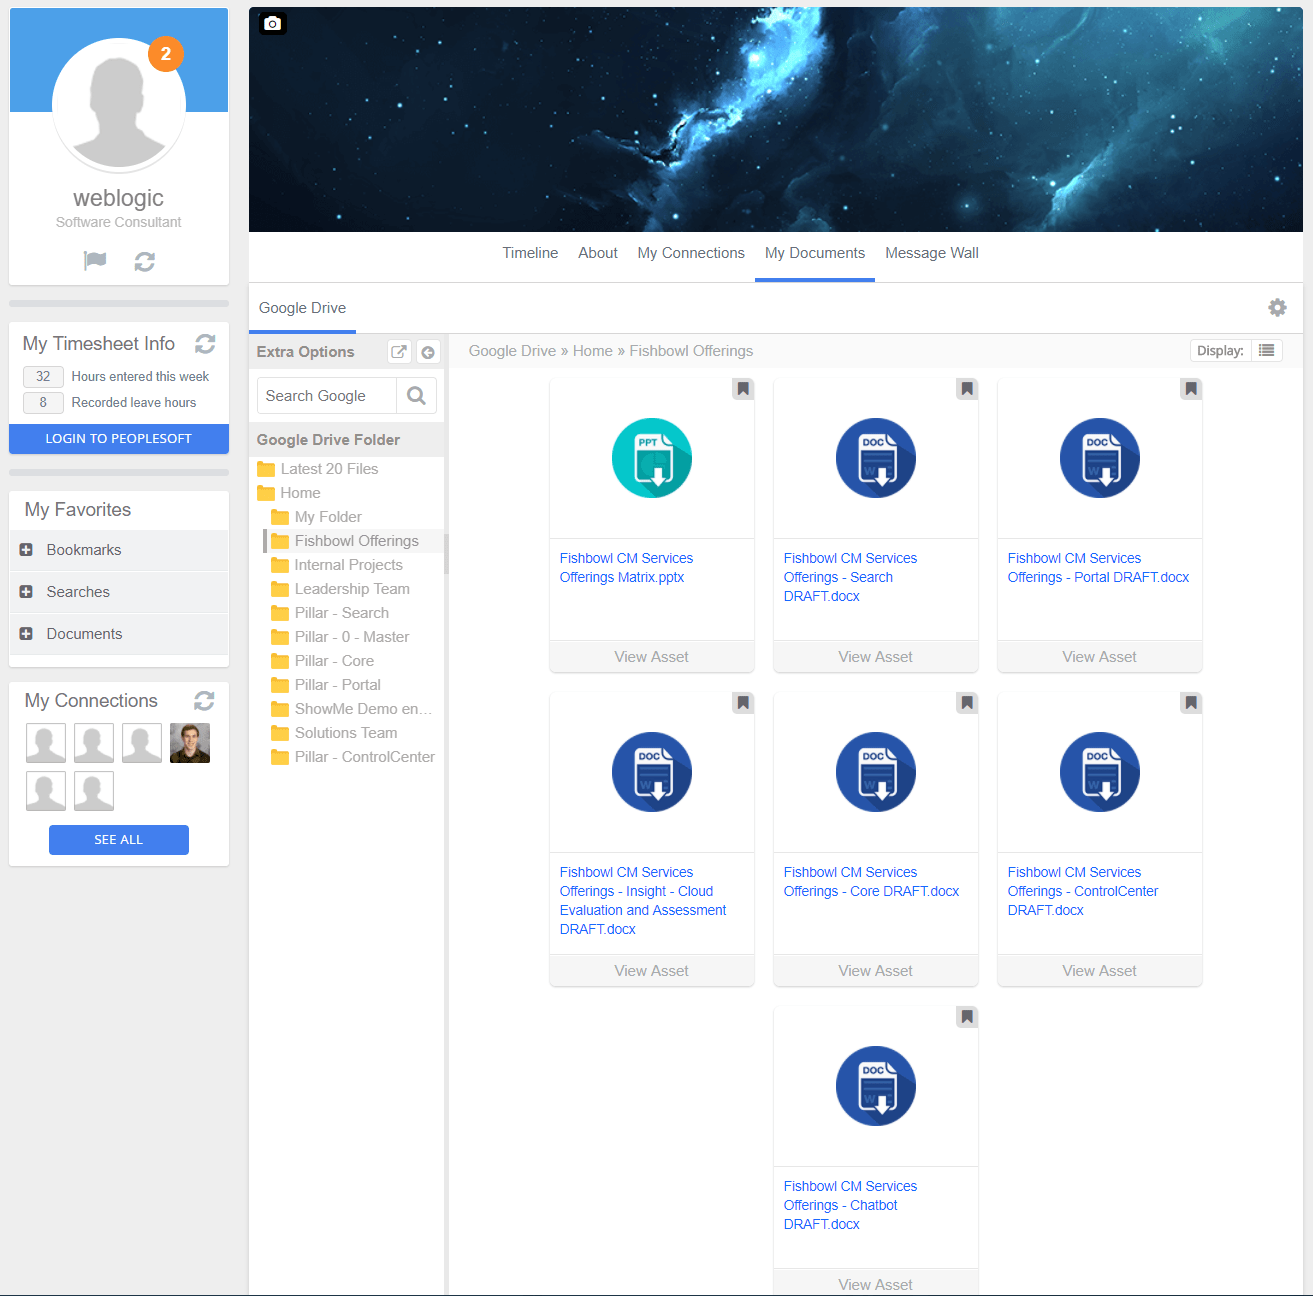Image resolution: width=1313 pixels, height=1296 pixels.
Task: Bookmark the Offerings Matrix.pptx card
Action: point(743,388)
